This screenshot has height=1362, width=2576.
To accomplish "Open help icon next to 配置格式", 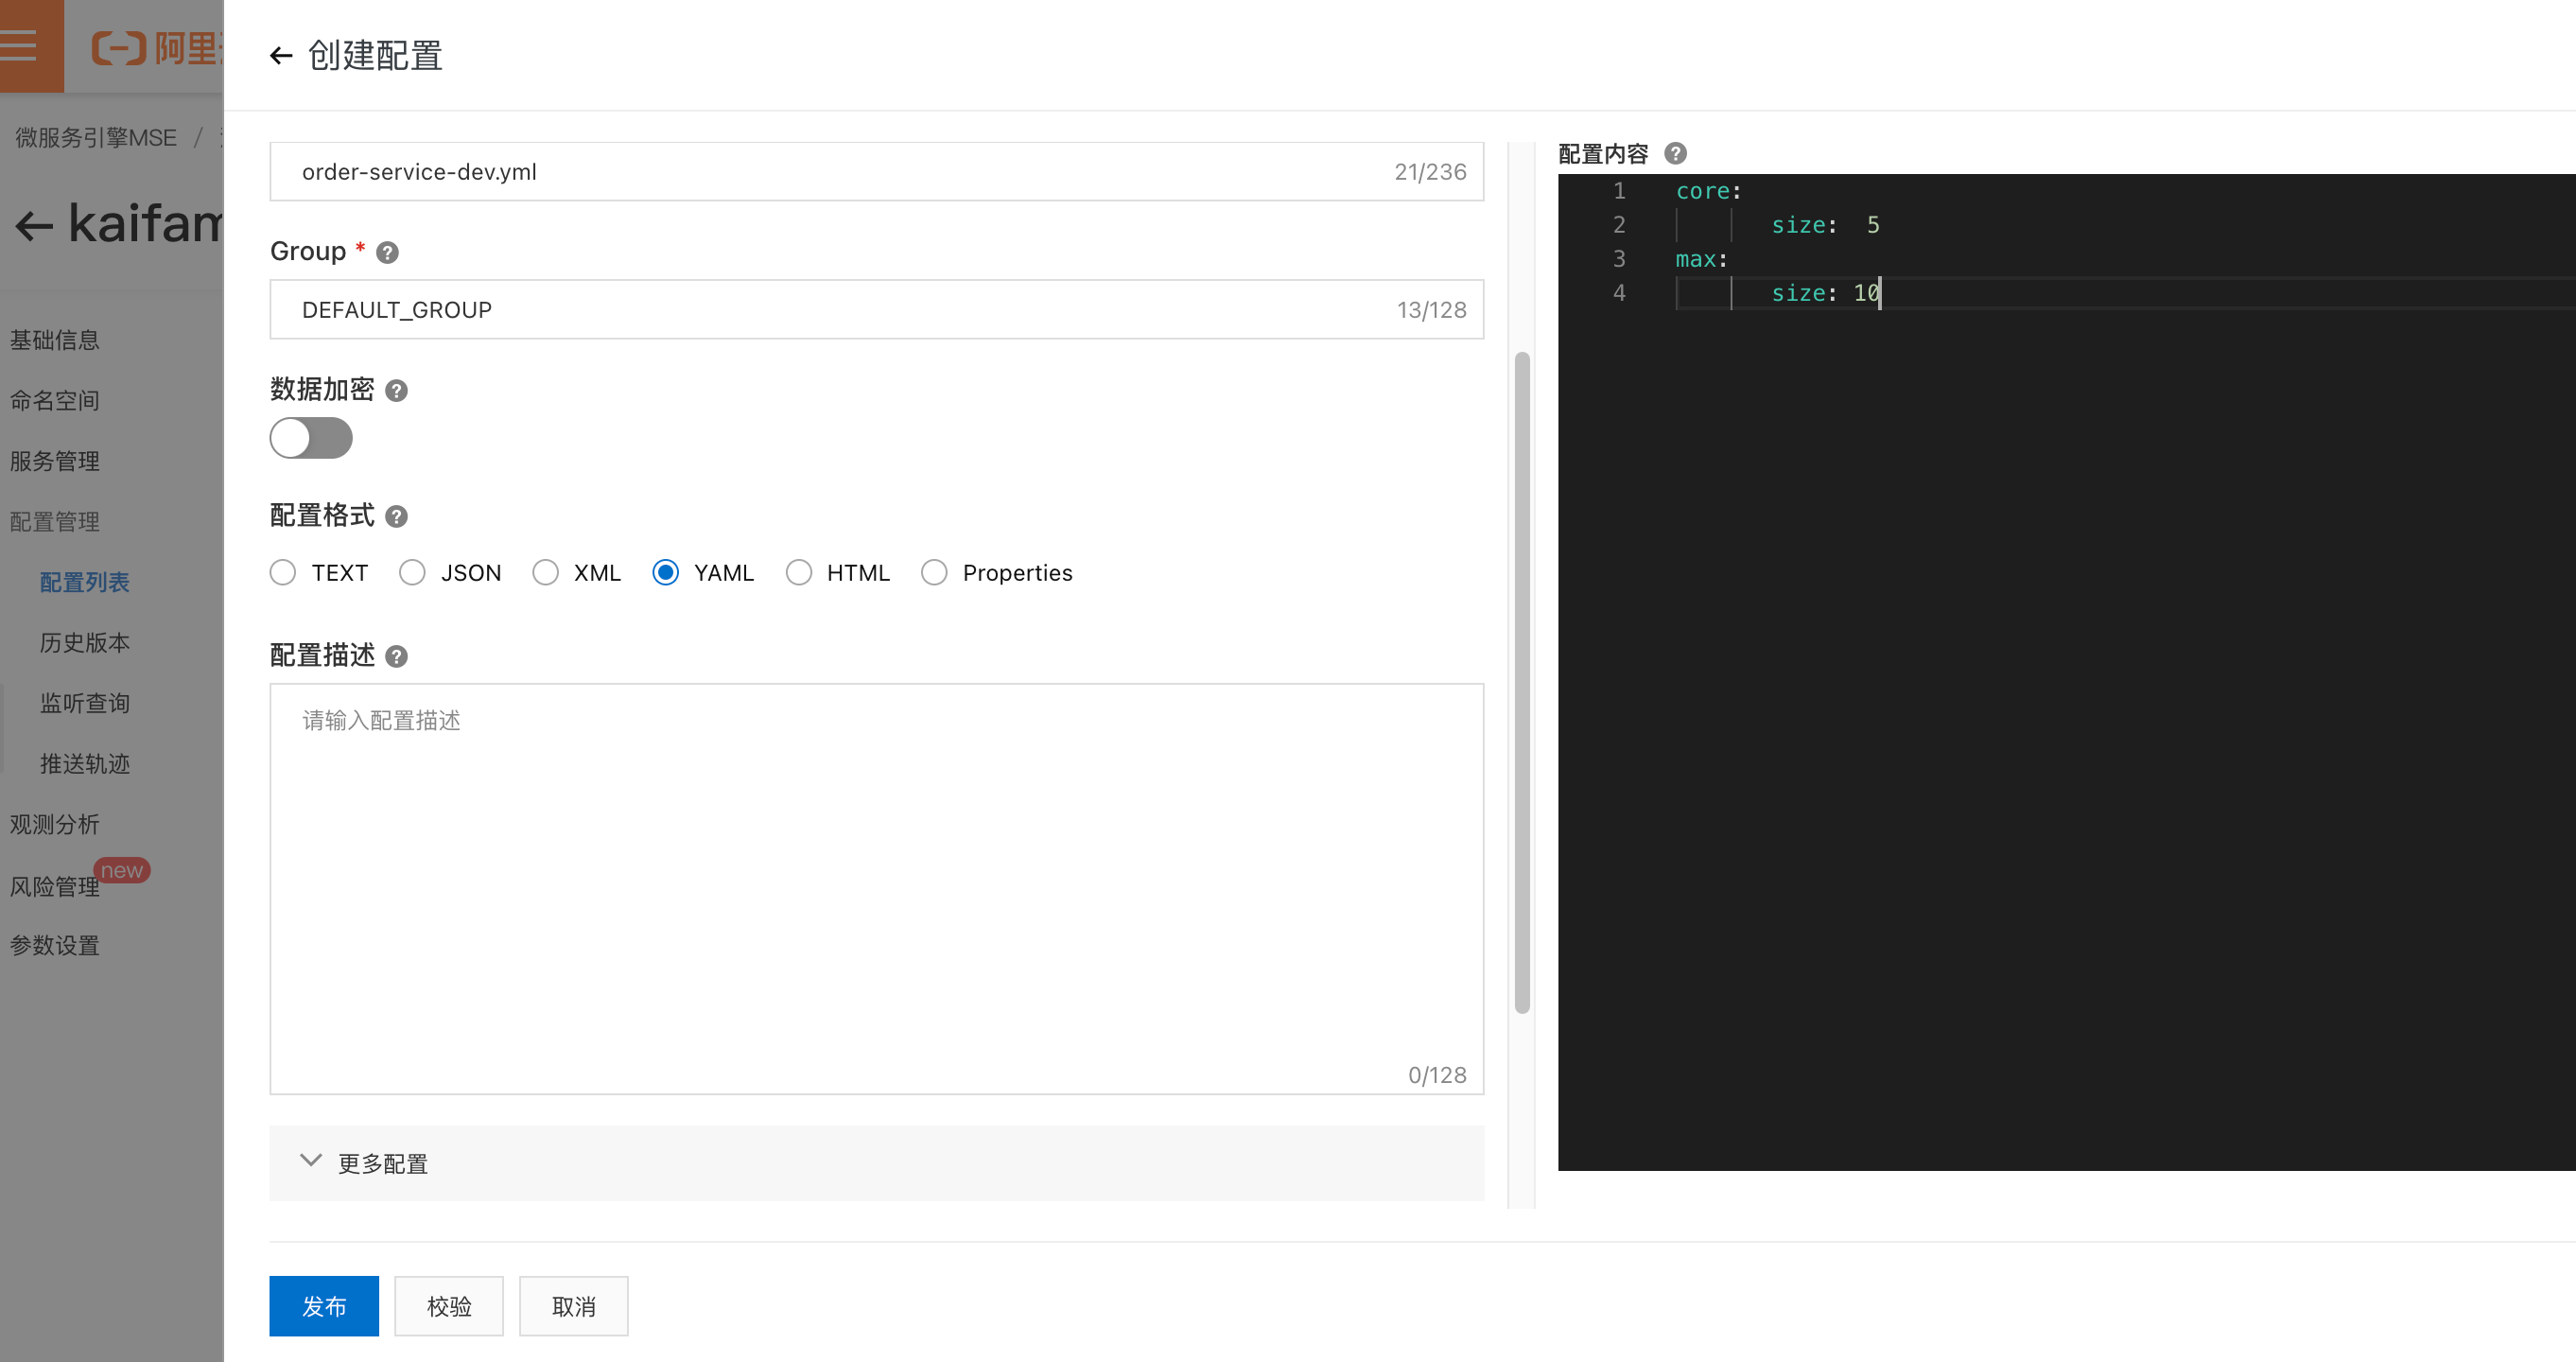I will click(396, 516).
